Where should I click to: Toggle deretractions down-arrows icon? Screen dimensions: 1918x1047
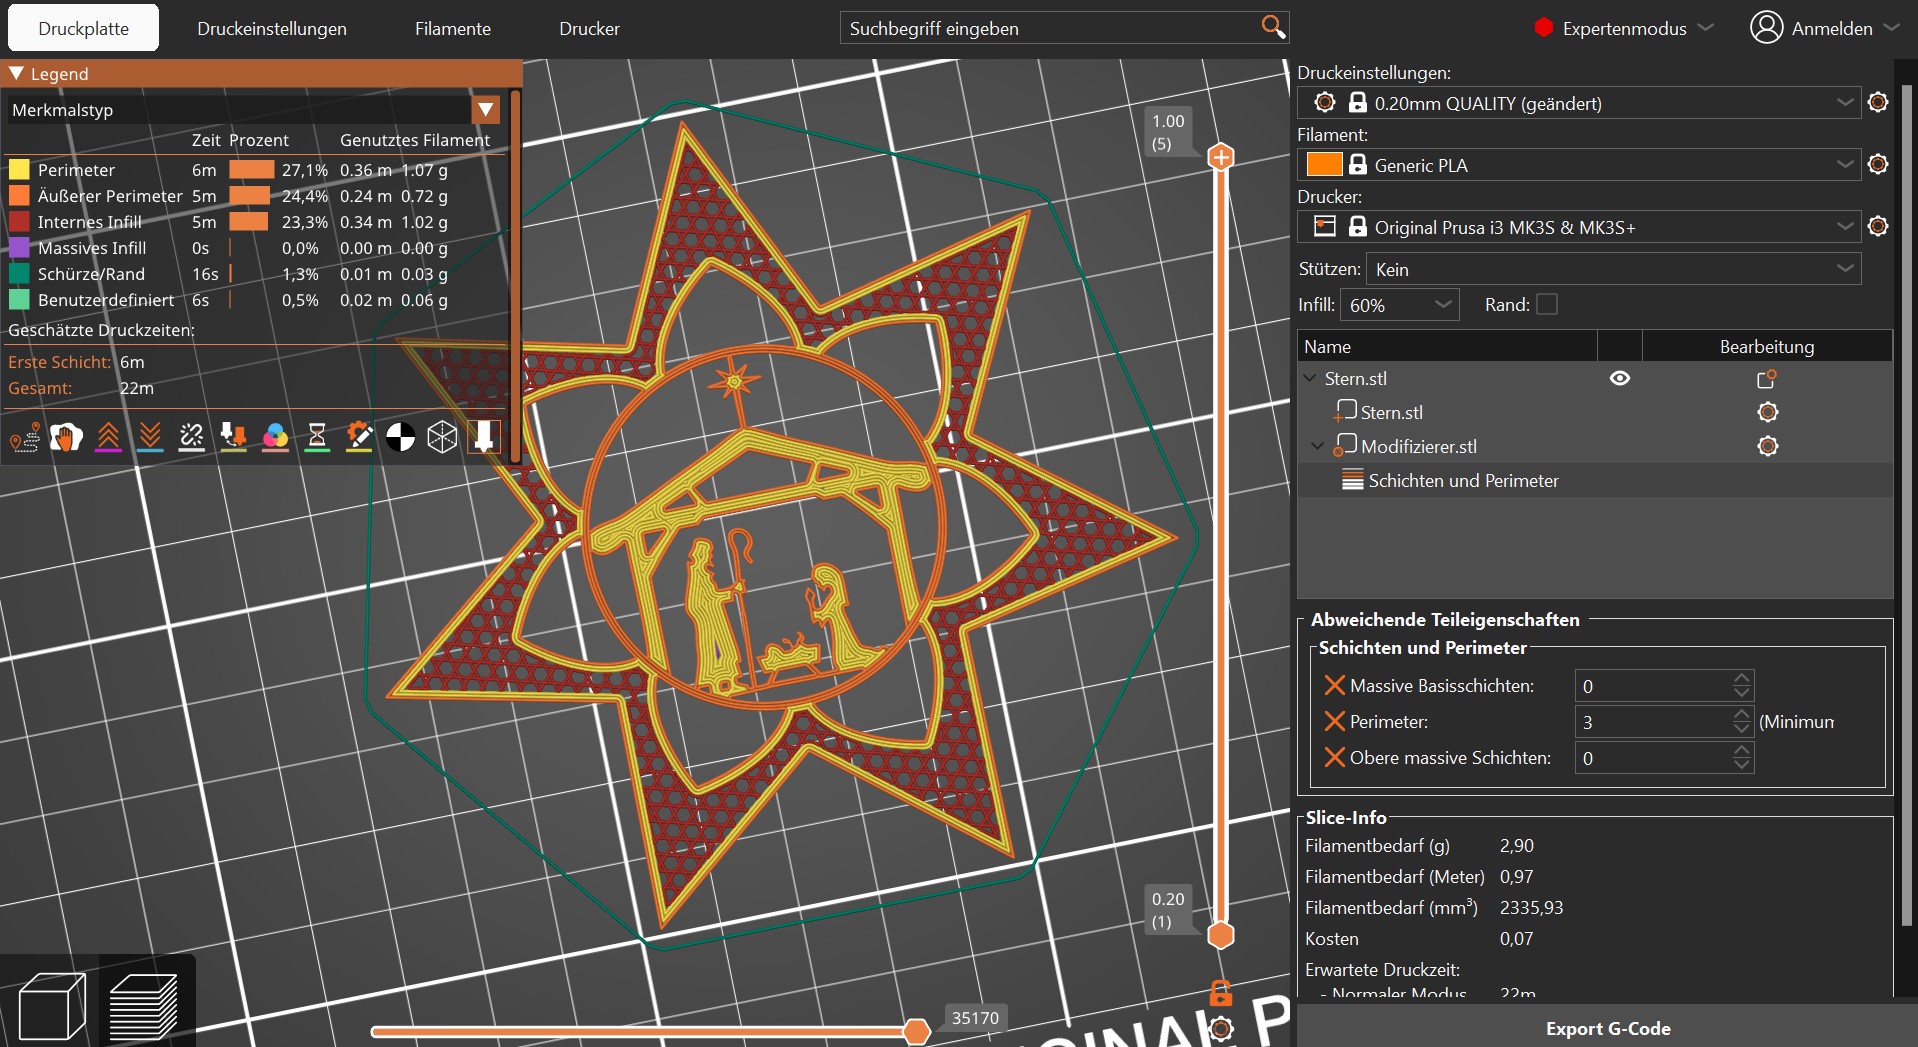pyautogui.click(x=150, y=437)
